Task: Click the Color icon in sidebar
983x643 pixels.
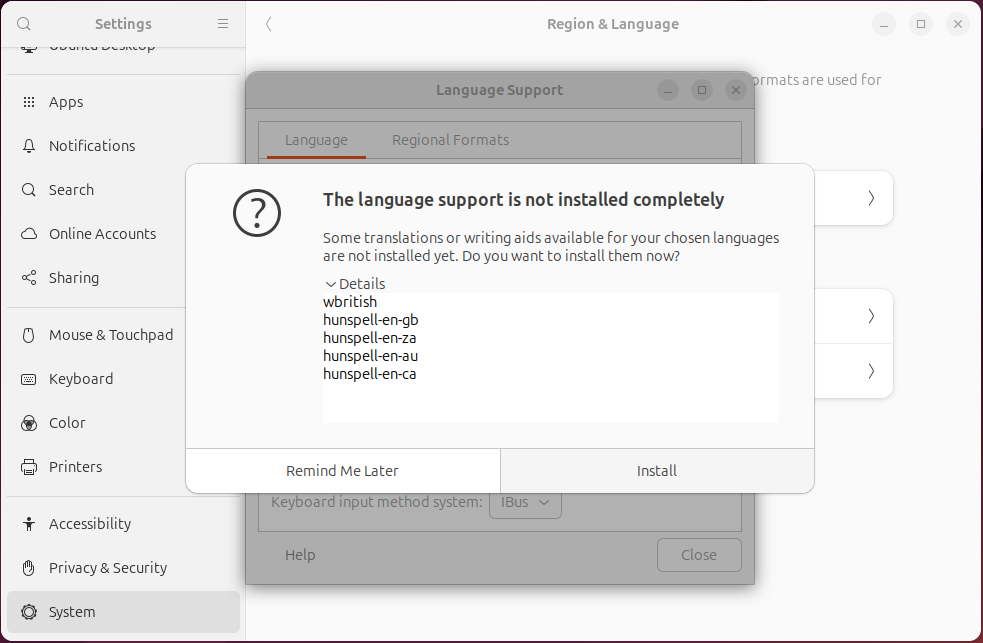Action: (29, 424)
